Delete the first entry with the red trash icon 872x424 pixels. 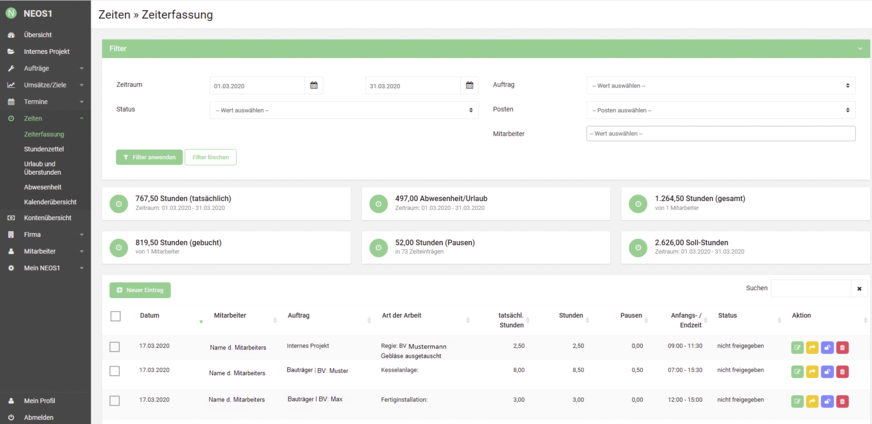[842, 347]
